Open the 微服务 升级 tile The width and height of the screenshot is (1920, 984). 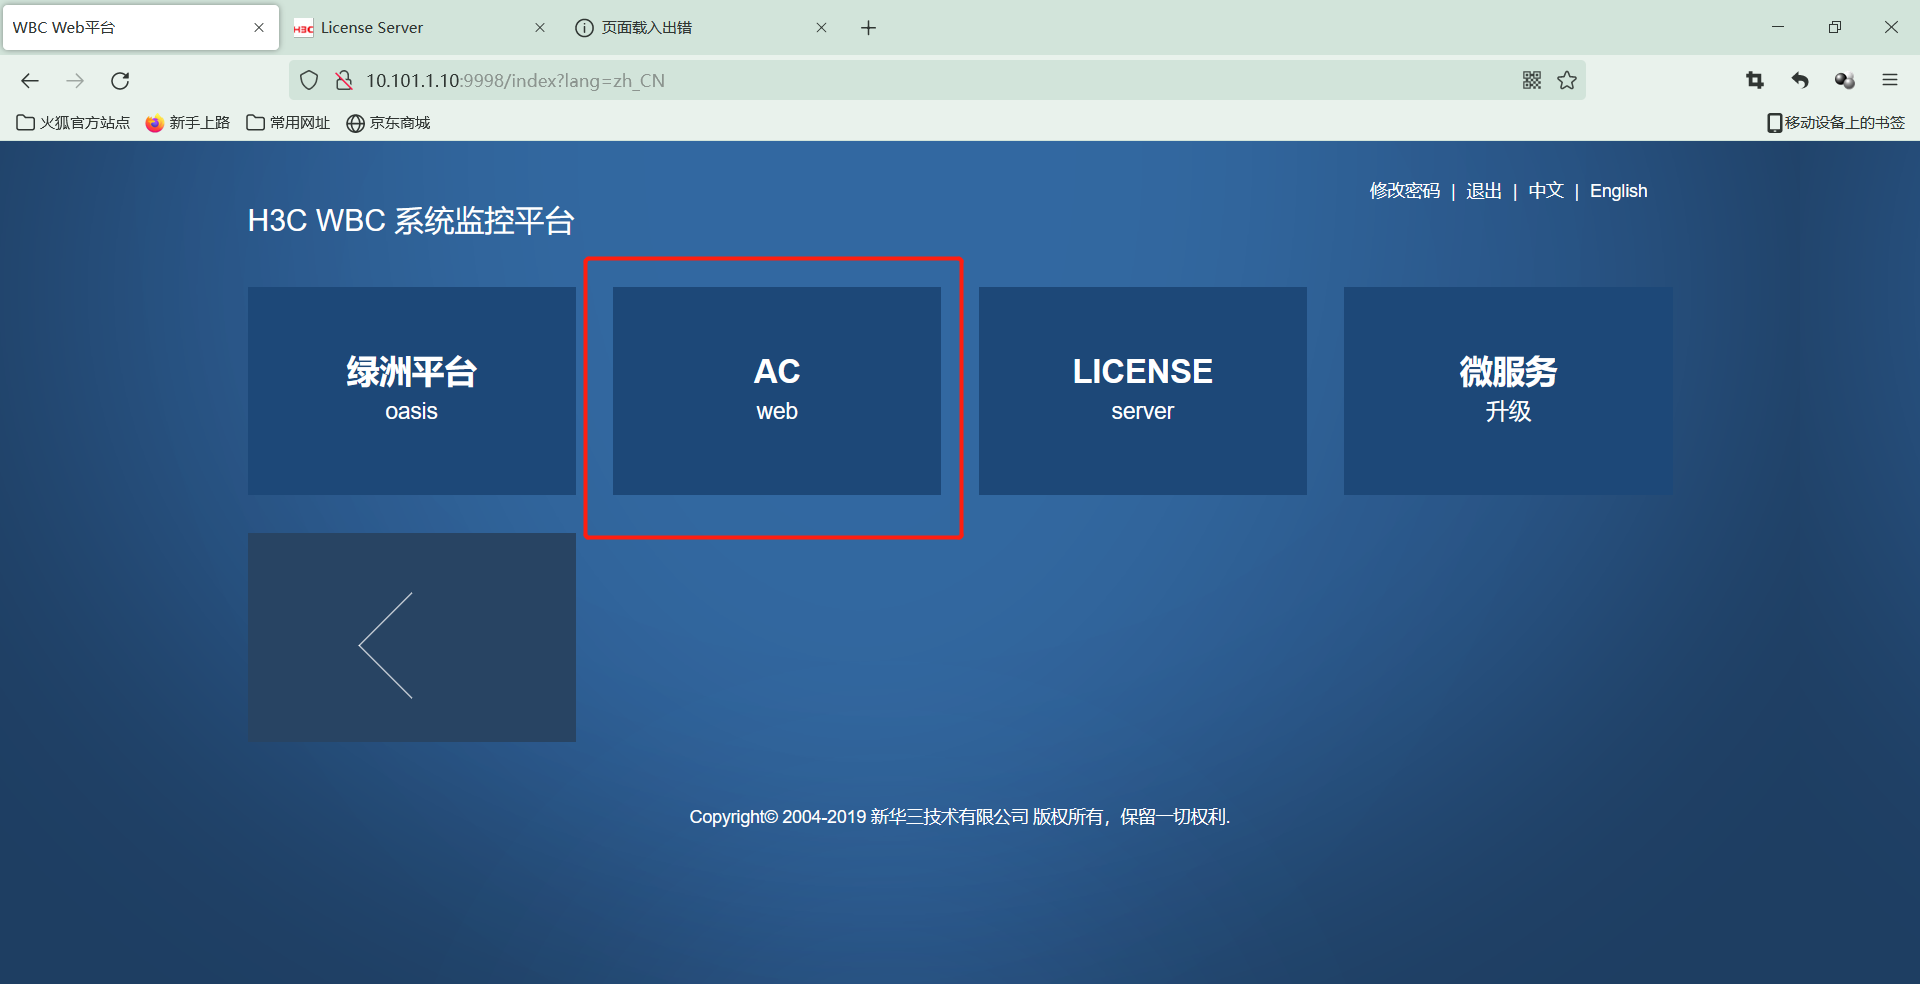pyautogui.click(x=1508, y=391)
